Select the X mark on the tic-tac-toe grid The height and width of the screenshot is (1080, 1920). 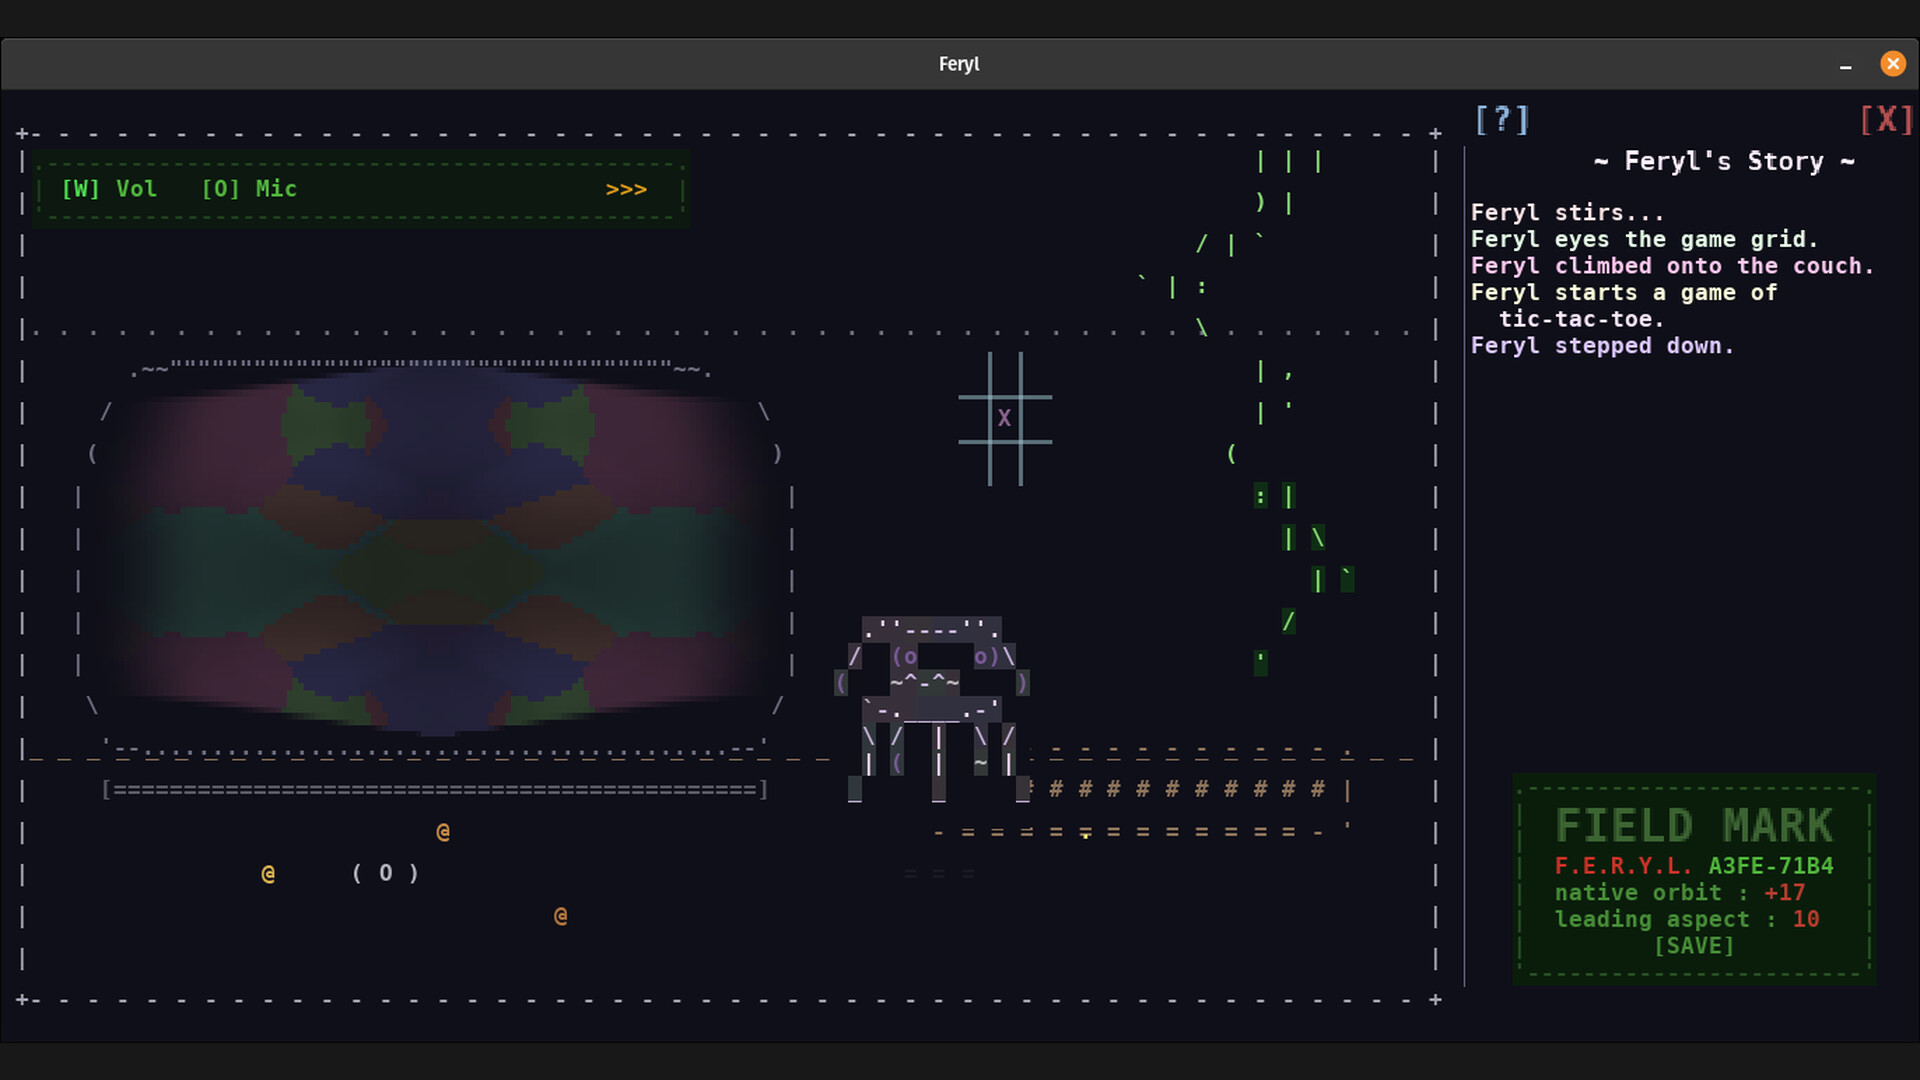tap(1004, 418)
